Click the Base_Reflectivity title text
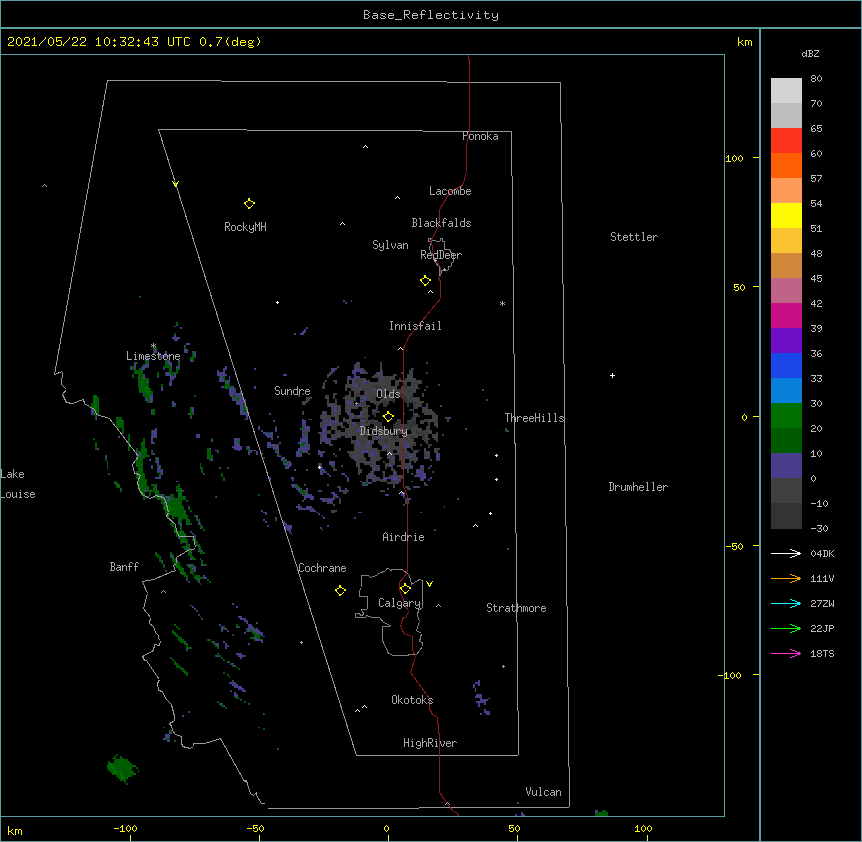The height and width of the screenshot is (842, 862). (431, 15)
